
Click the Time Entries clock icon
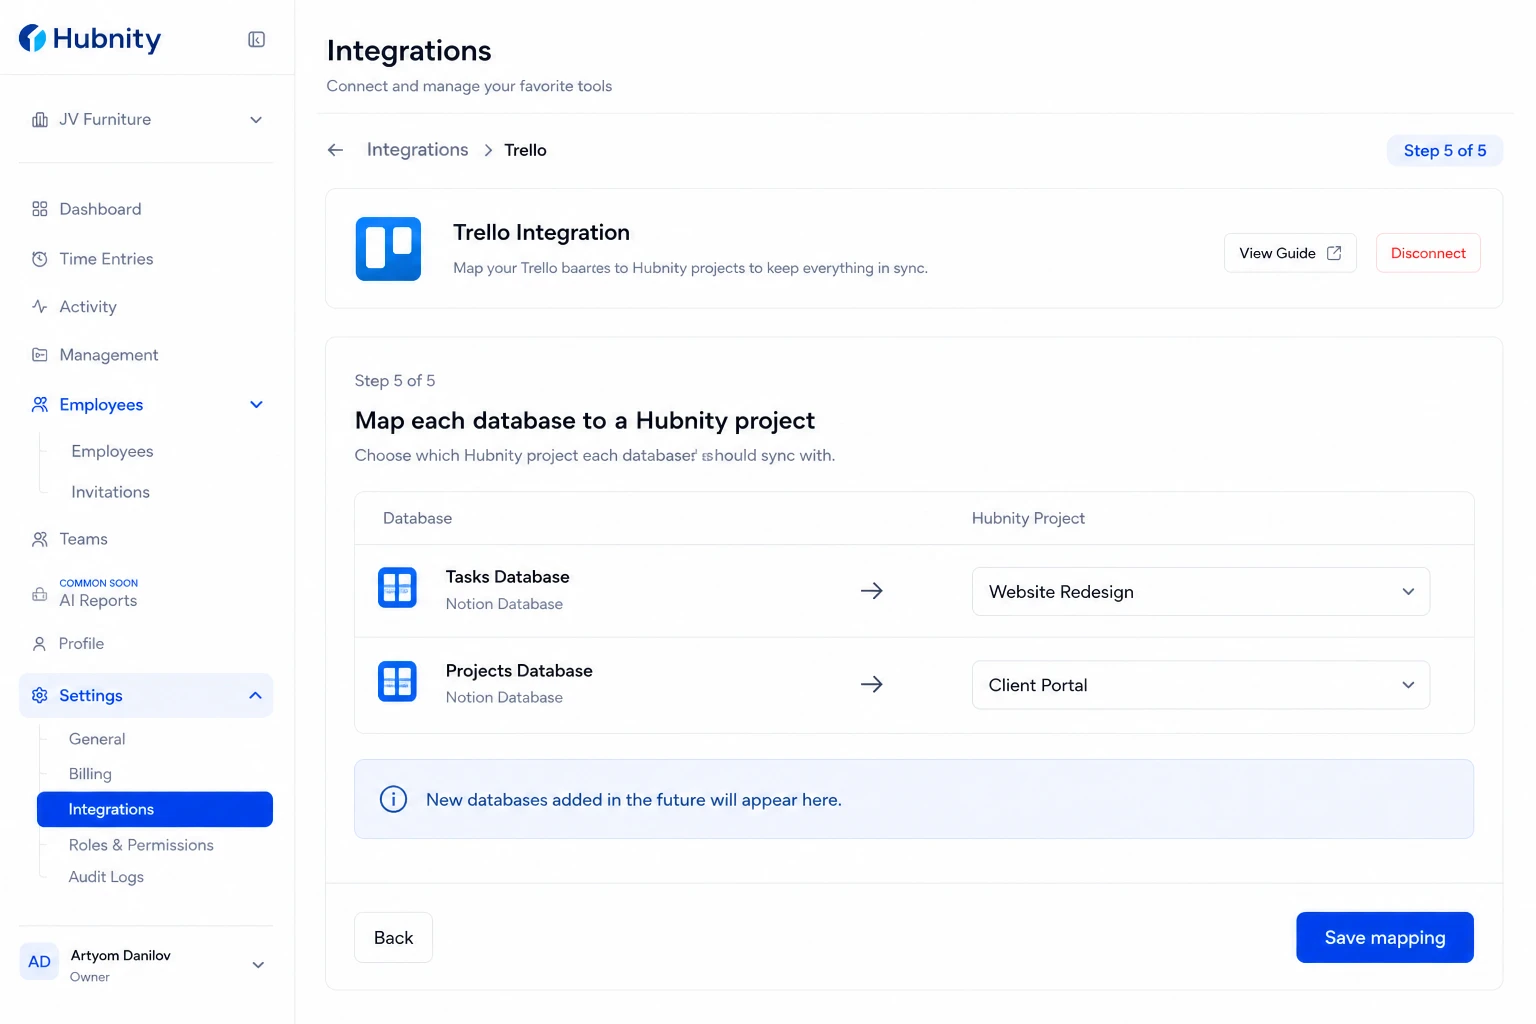pyautogui.click(x=40, y=259)
